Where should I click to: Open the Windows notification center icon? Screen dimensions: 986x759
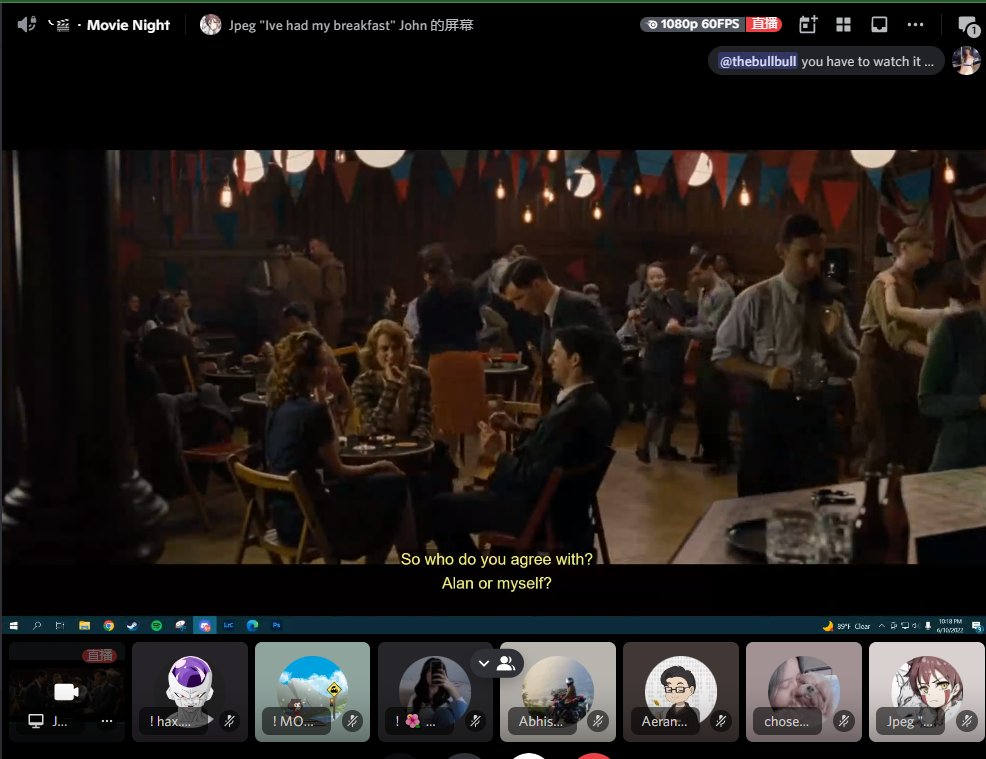click(x=977, y=626)
